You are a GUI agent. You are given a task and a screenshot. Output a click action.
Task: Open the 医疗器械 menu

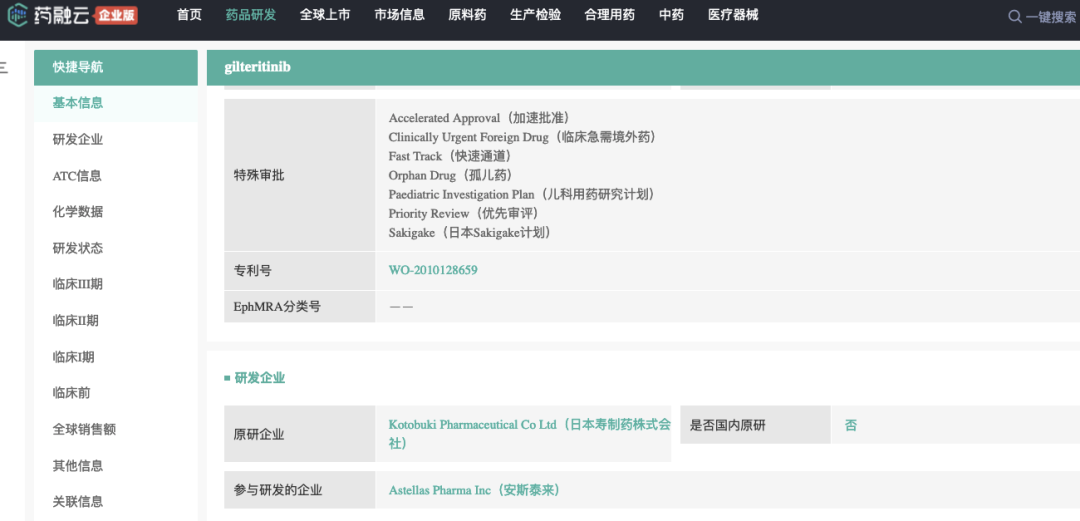point(733,15)
